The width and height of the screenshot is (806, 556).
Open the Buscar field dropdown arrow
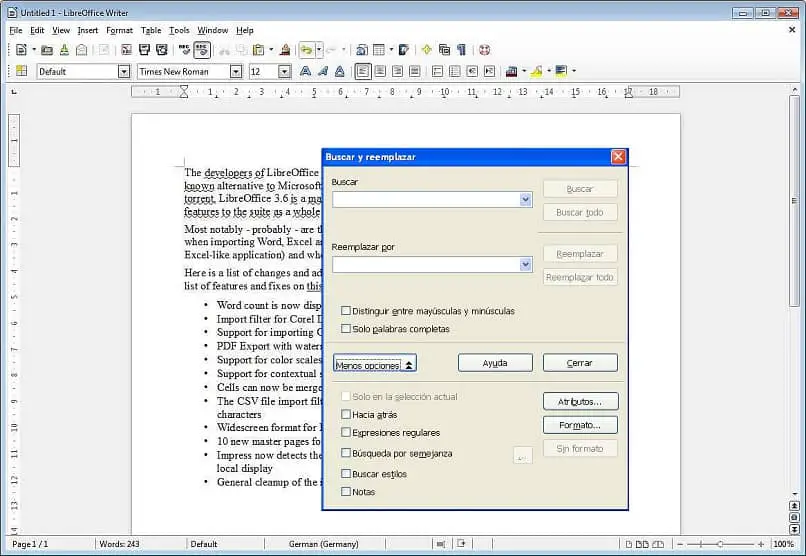click(x=526, y=200)
